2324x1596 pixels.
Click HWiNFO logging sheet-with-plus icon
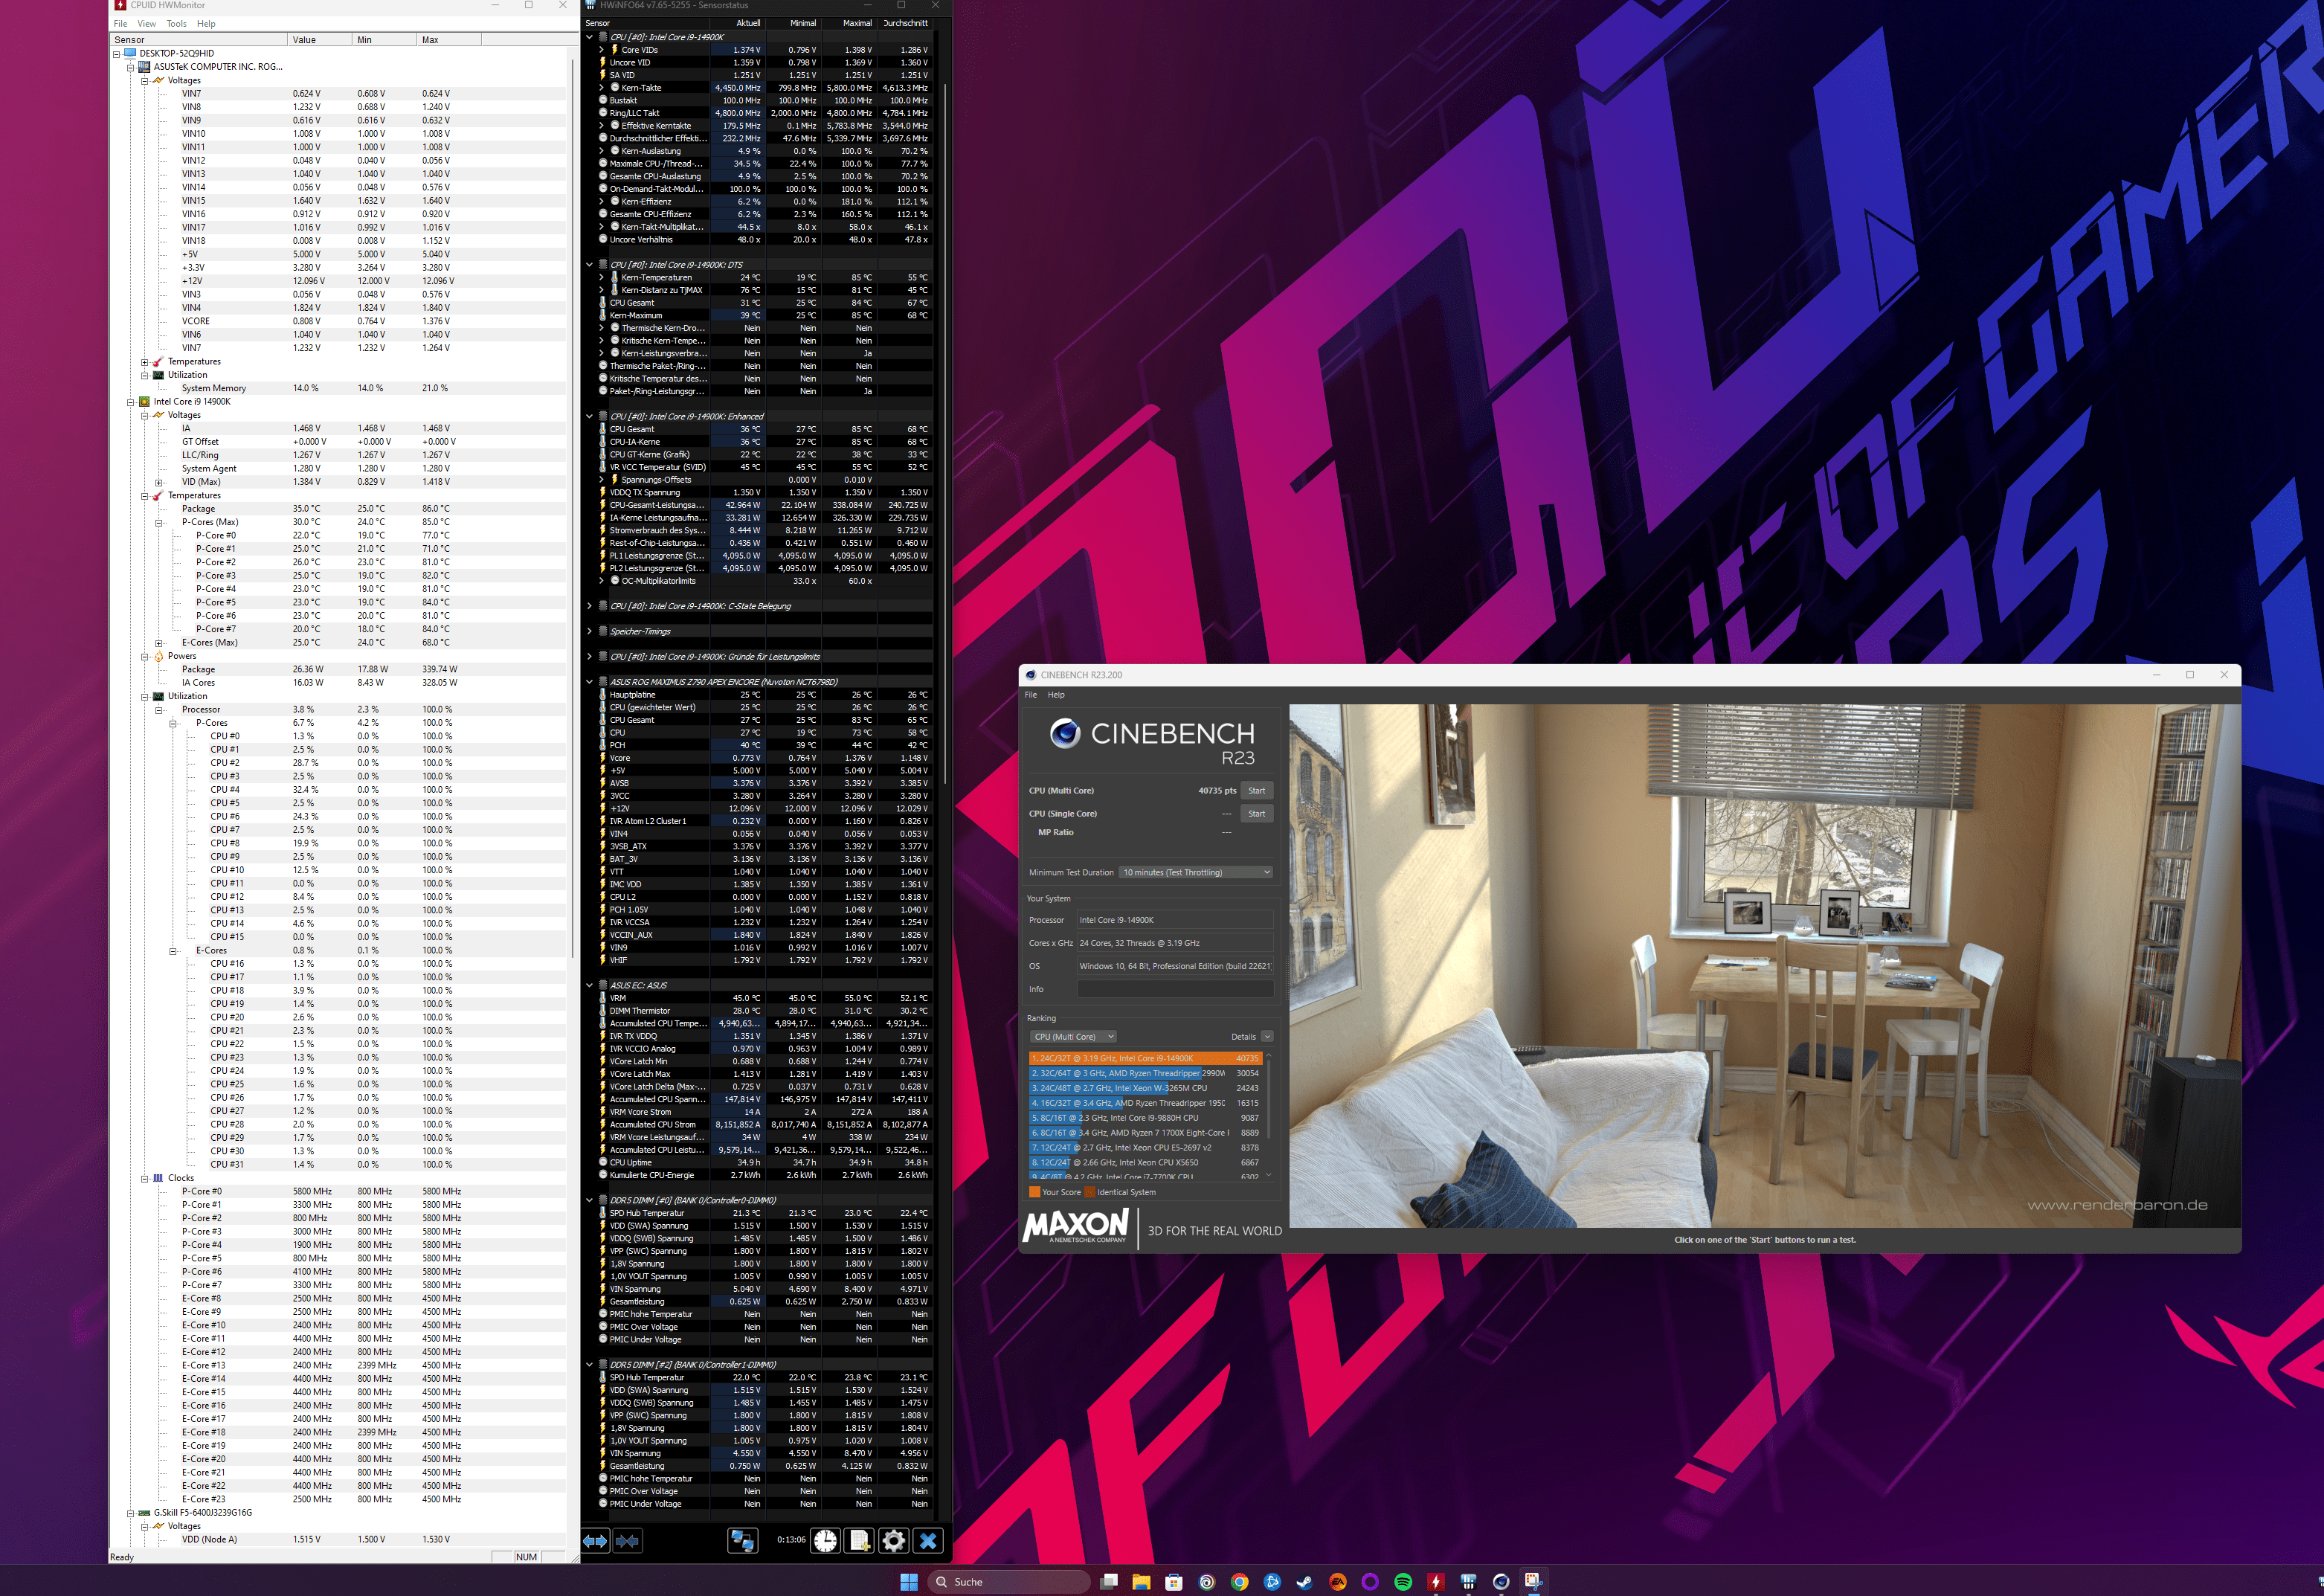[859, 1541]
